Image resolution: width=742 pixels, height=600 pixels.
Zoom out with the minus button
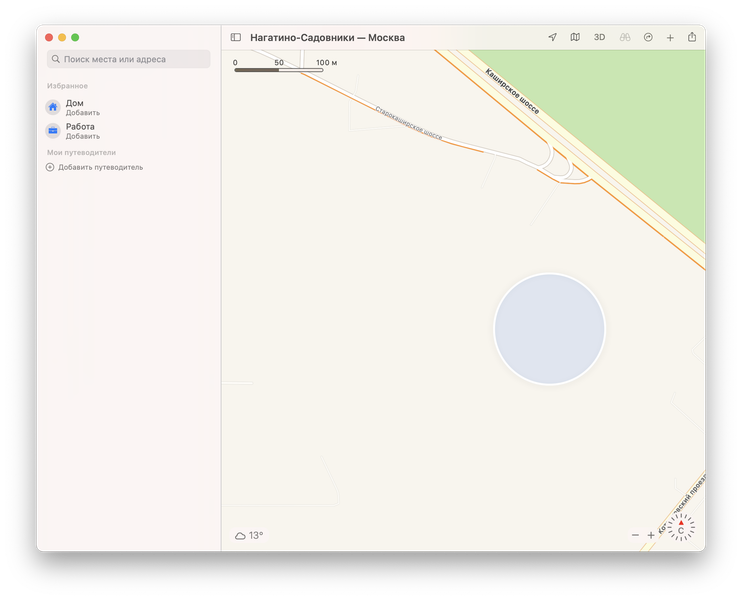pos(635,535)
